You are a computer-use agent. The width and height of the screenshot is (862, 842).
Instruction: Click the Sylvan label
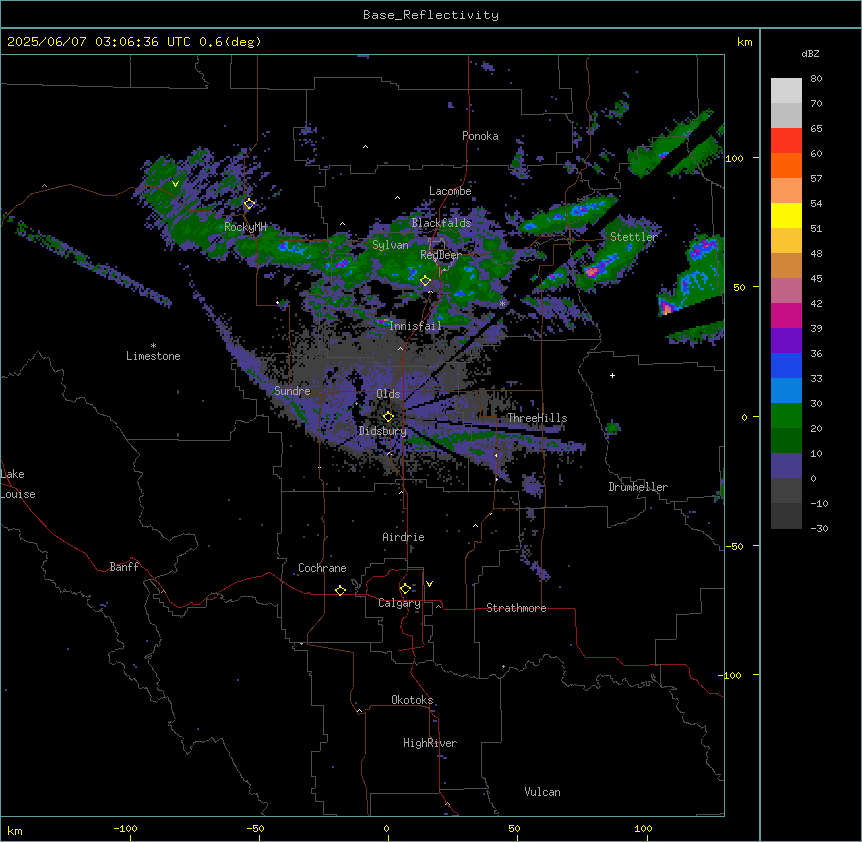(x=390, y=245)
